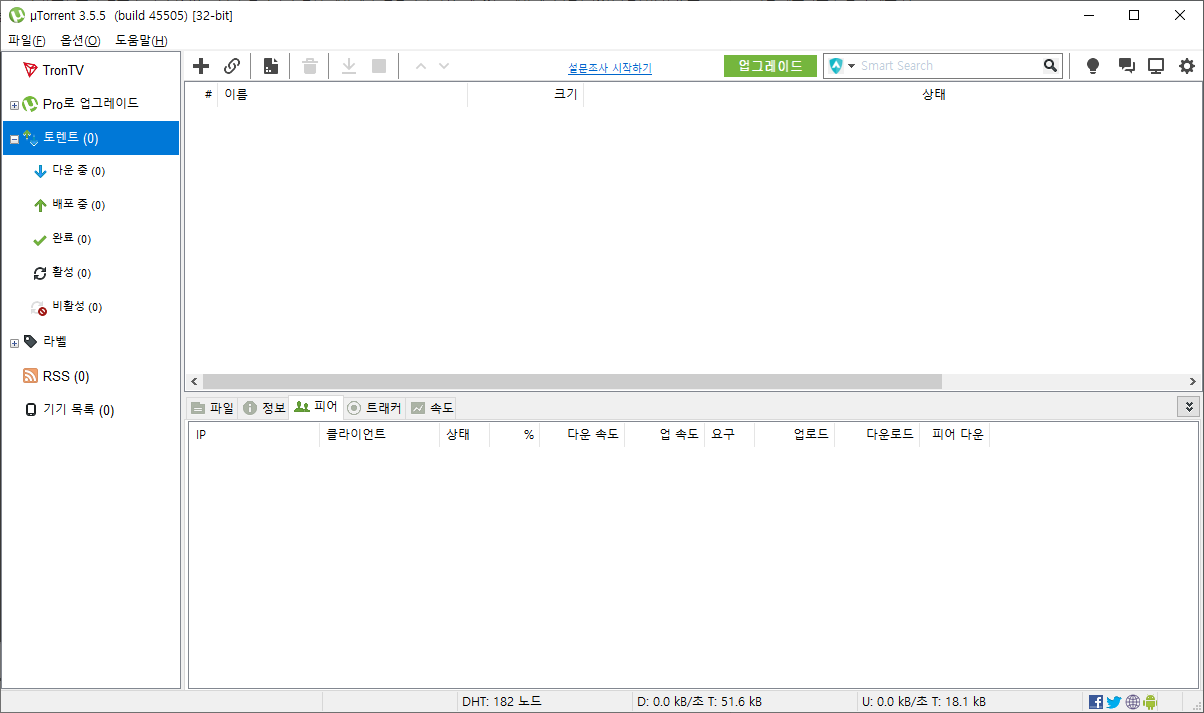Click the light bulb icon in toolbar
Screen dimensions: 1204x713
tap(1093, 66)
